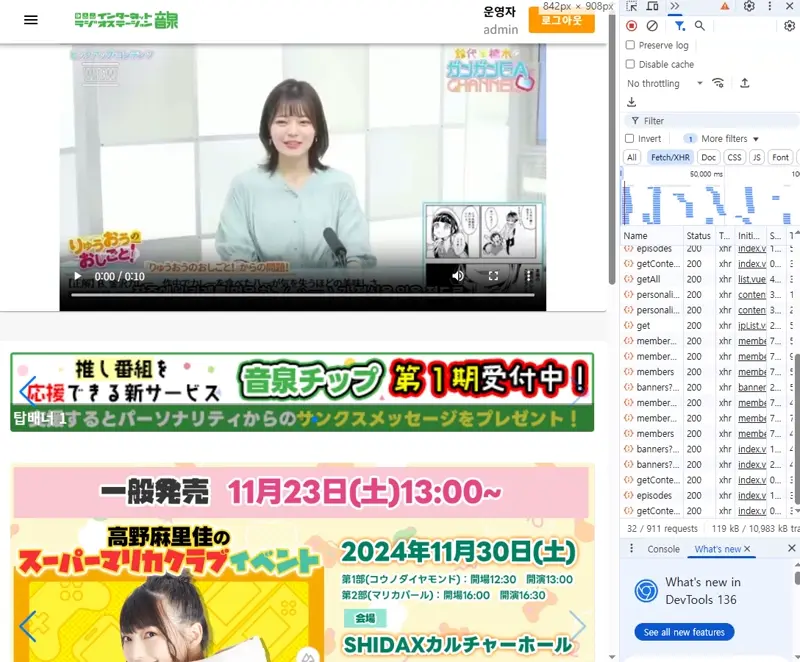Expand the More filters dropdown
This screenshot has width=800, height=662.
[x=730, y=139]
